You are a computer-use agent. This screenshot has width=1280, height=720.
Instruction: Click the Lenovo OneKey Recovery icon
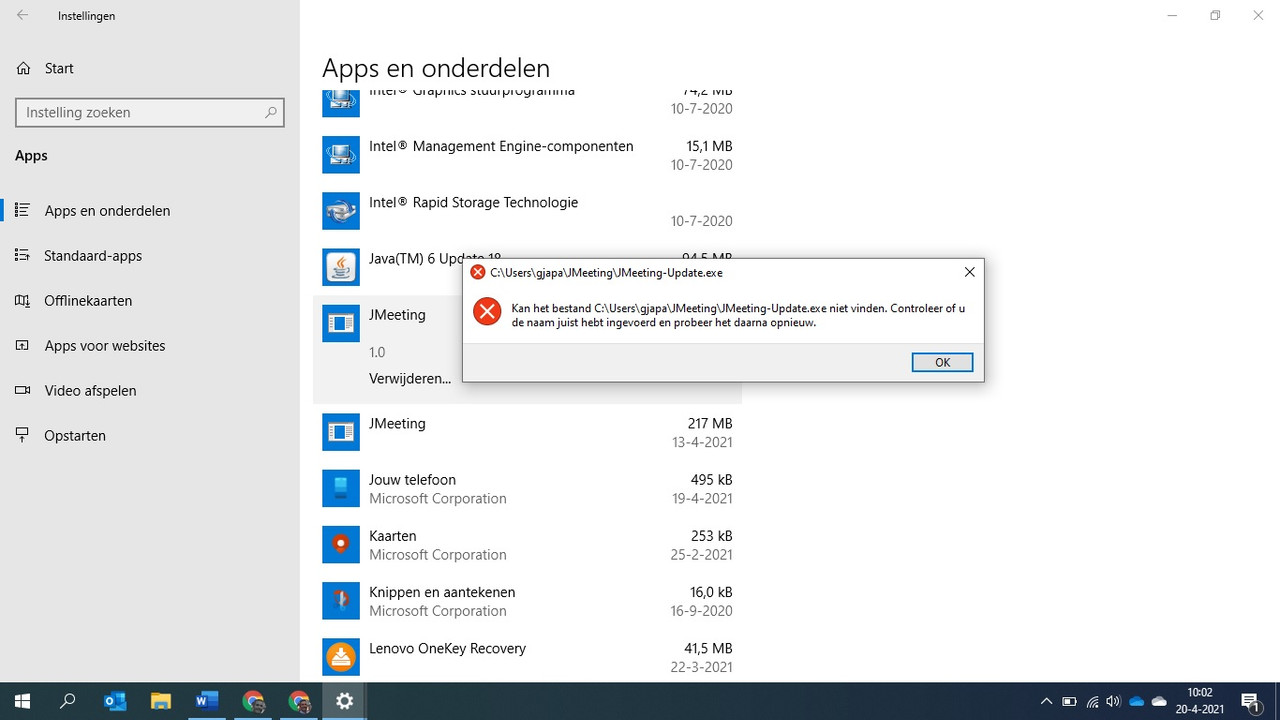point(341,656)
